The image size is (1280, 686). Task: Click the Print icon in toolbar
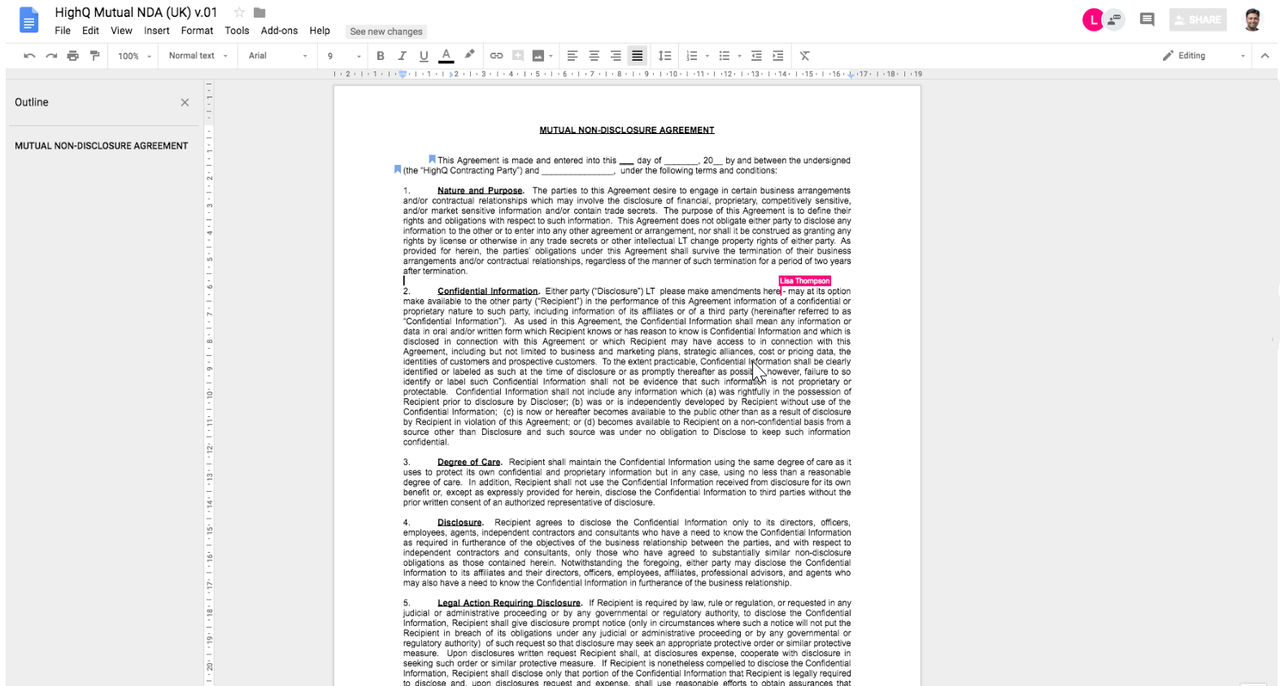click(x=73, y=56)
